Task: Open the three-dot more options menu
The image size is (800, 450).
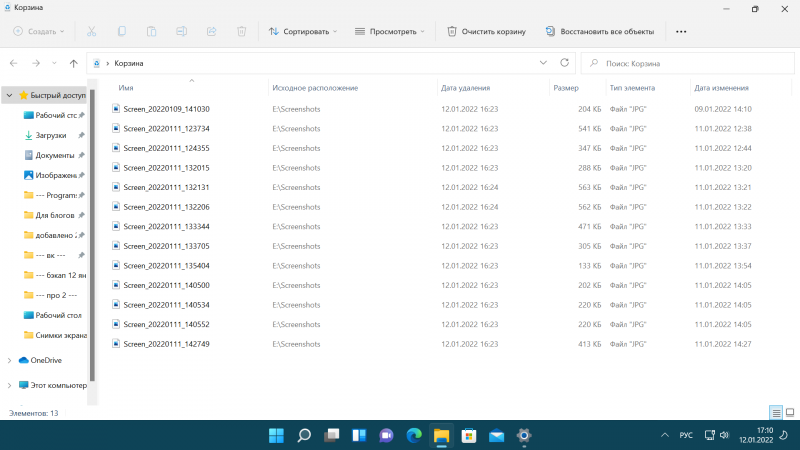Action: pos(681,31)
